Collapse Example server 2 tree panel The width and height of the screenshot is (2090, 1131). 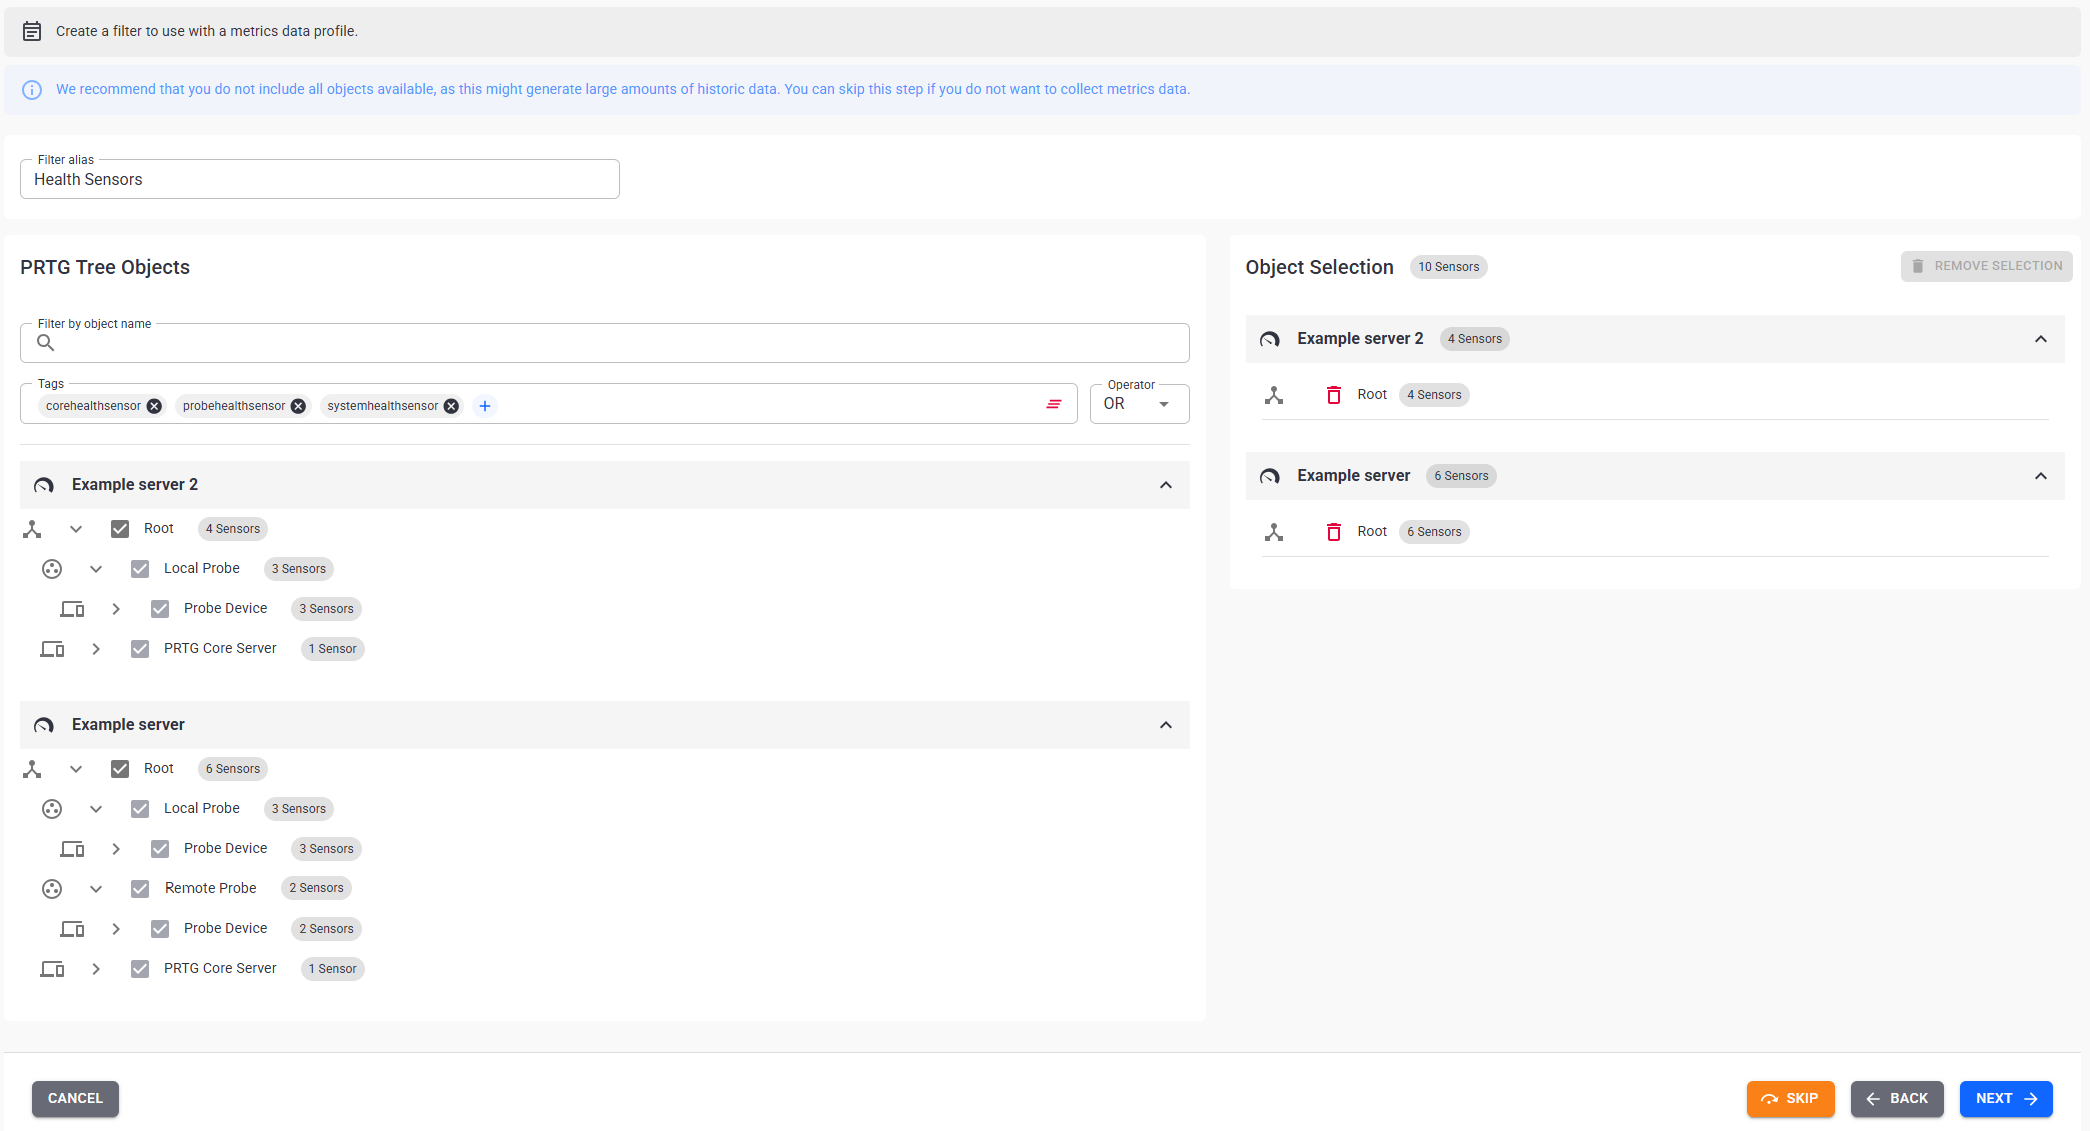click(1166, 485)
